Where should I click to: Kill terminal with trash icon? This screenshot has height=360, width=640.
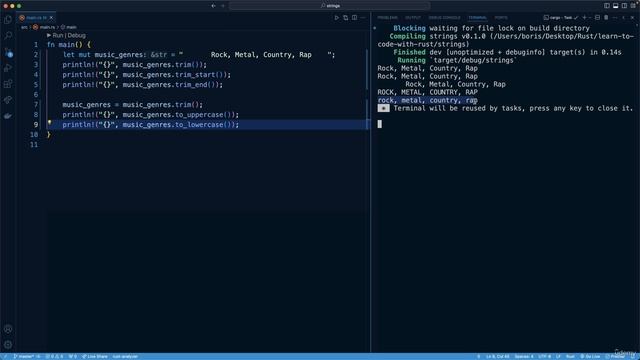coord(606,18)
